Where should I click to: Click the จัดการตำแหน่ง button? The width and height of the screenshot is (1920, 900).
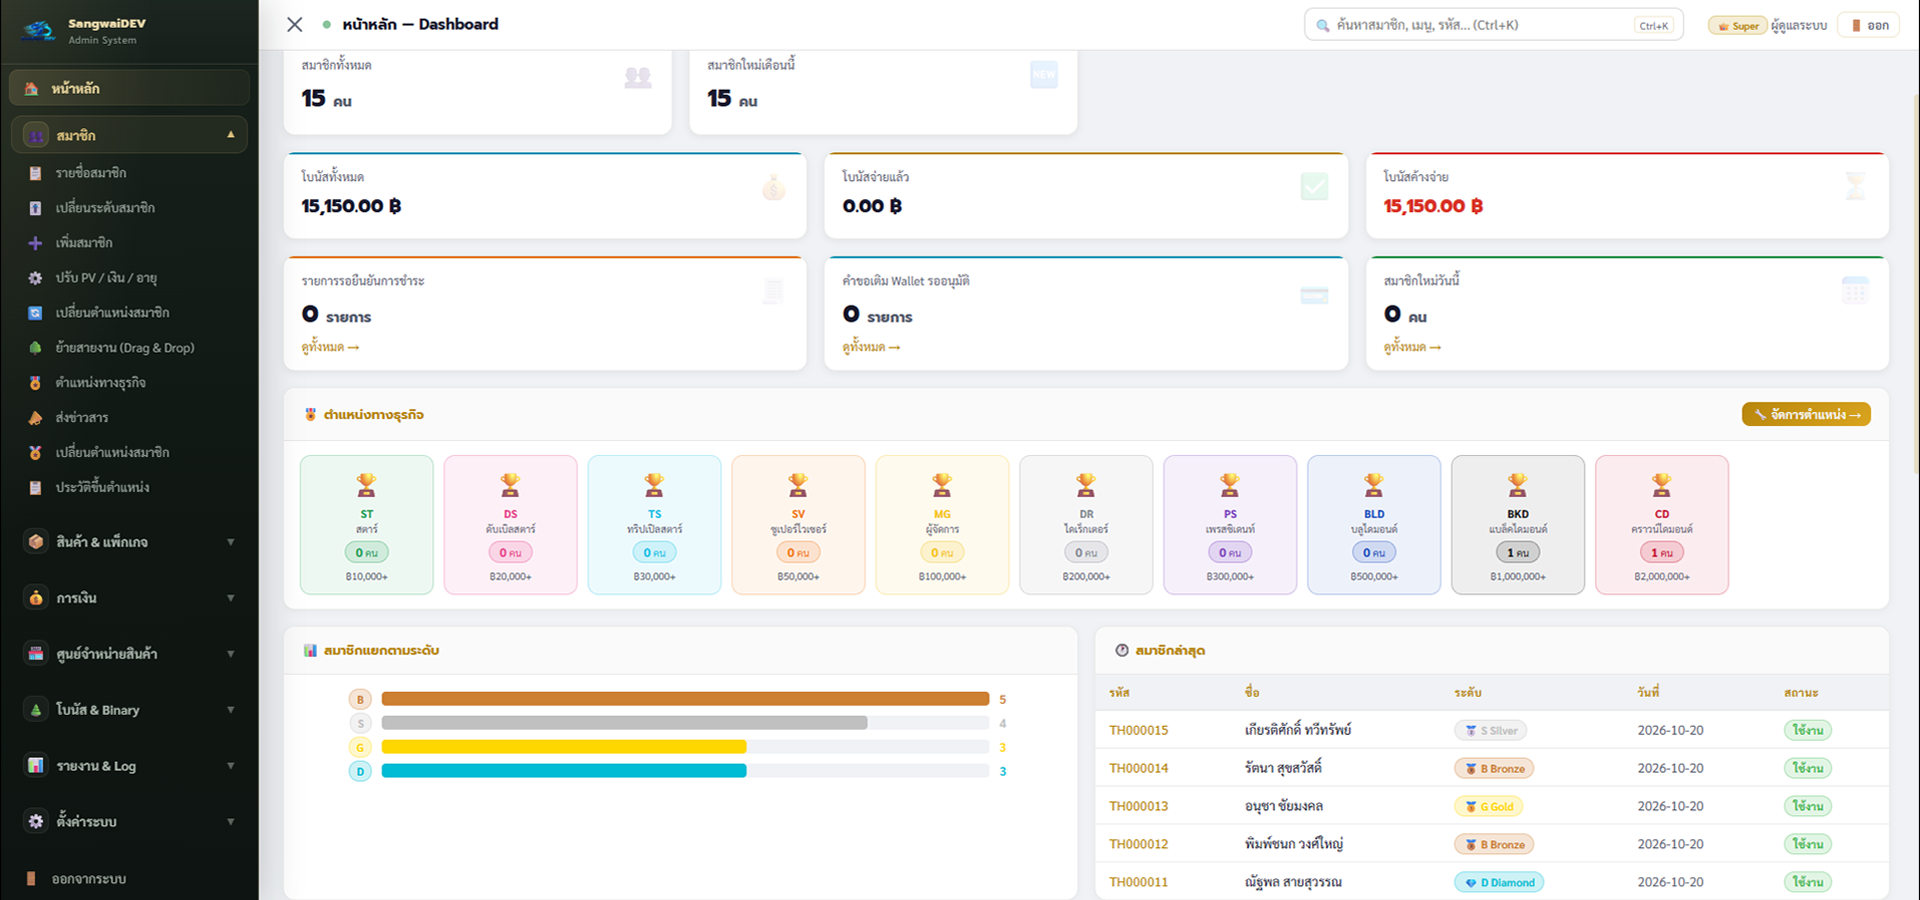click(1806, 414)
